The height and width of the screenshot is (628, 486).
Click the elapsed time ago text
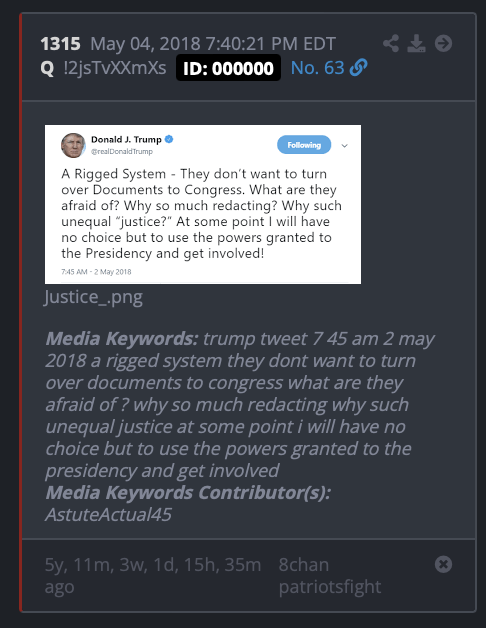pos(153,576)
